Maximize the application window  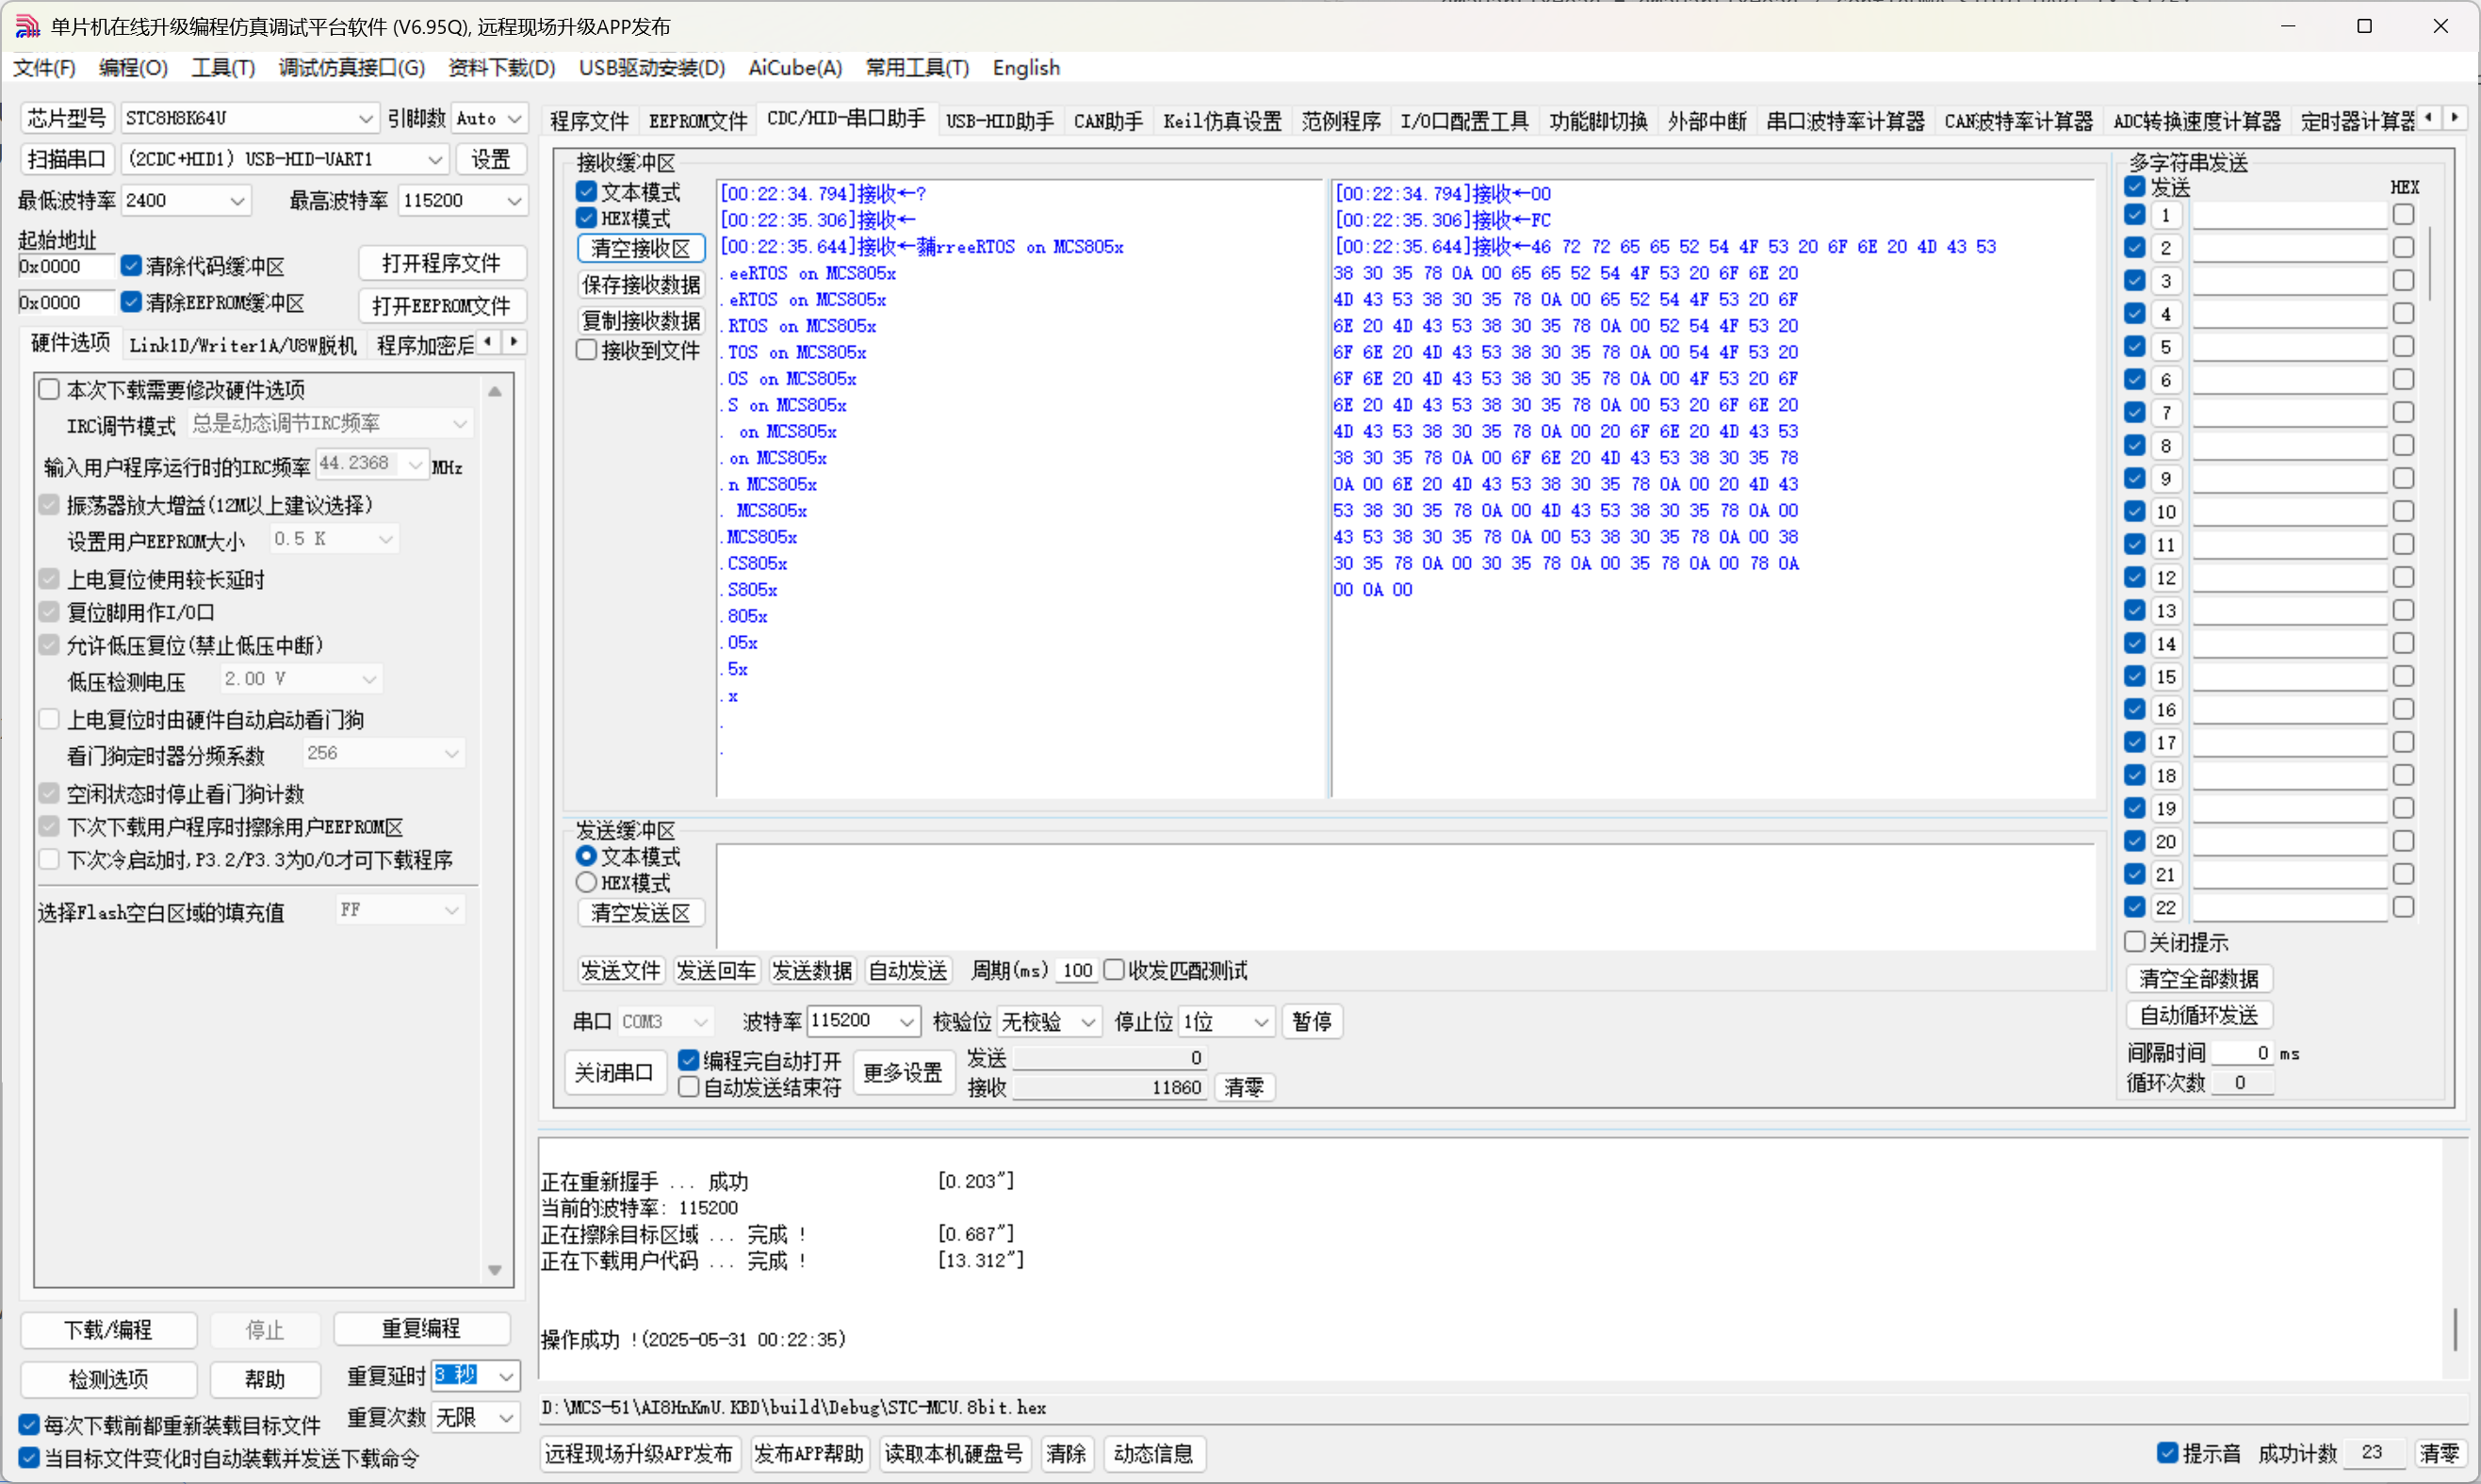click(2364, 26)
